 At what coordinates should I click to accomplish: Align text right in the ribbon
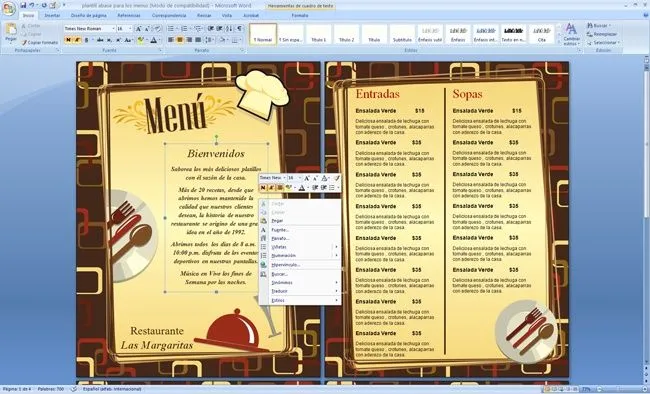point(189,40)
